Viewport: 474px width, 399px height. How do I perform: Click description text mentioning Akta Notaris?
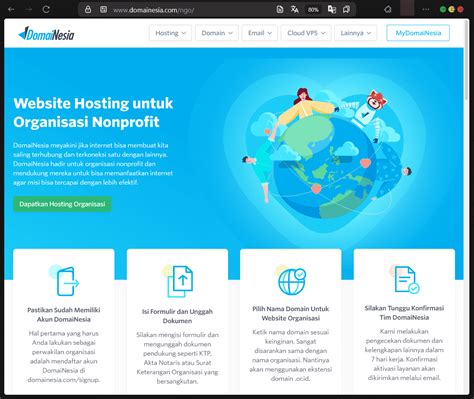point(177,358)
